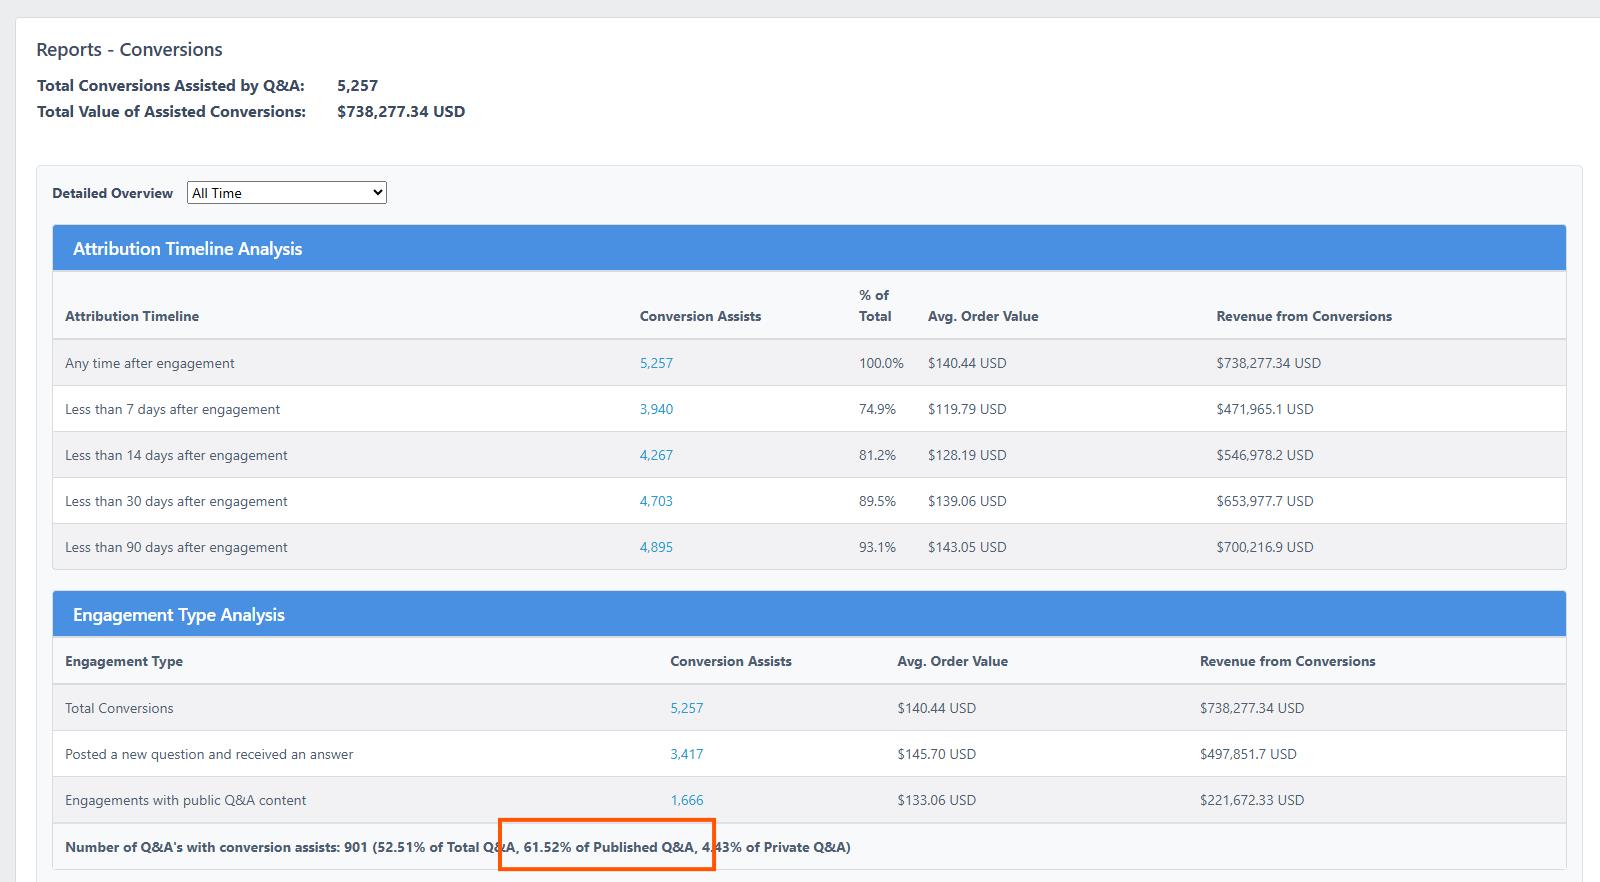Open 5,257 assists for any time after engagement
The width and height of the screenshot is (1600, 882).
point(656,363)
